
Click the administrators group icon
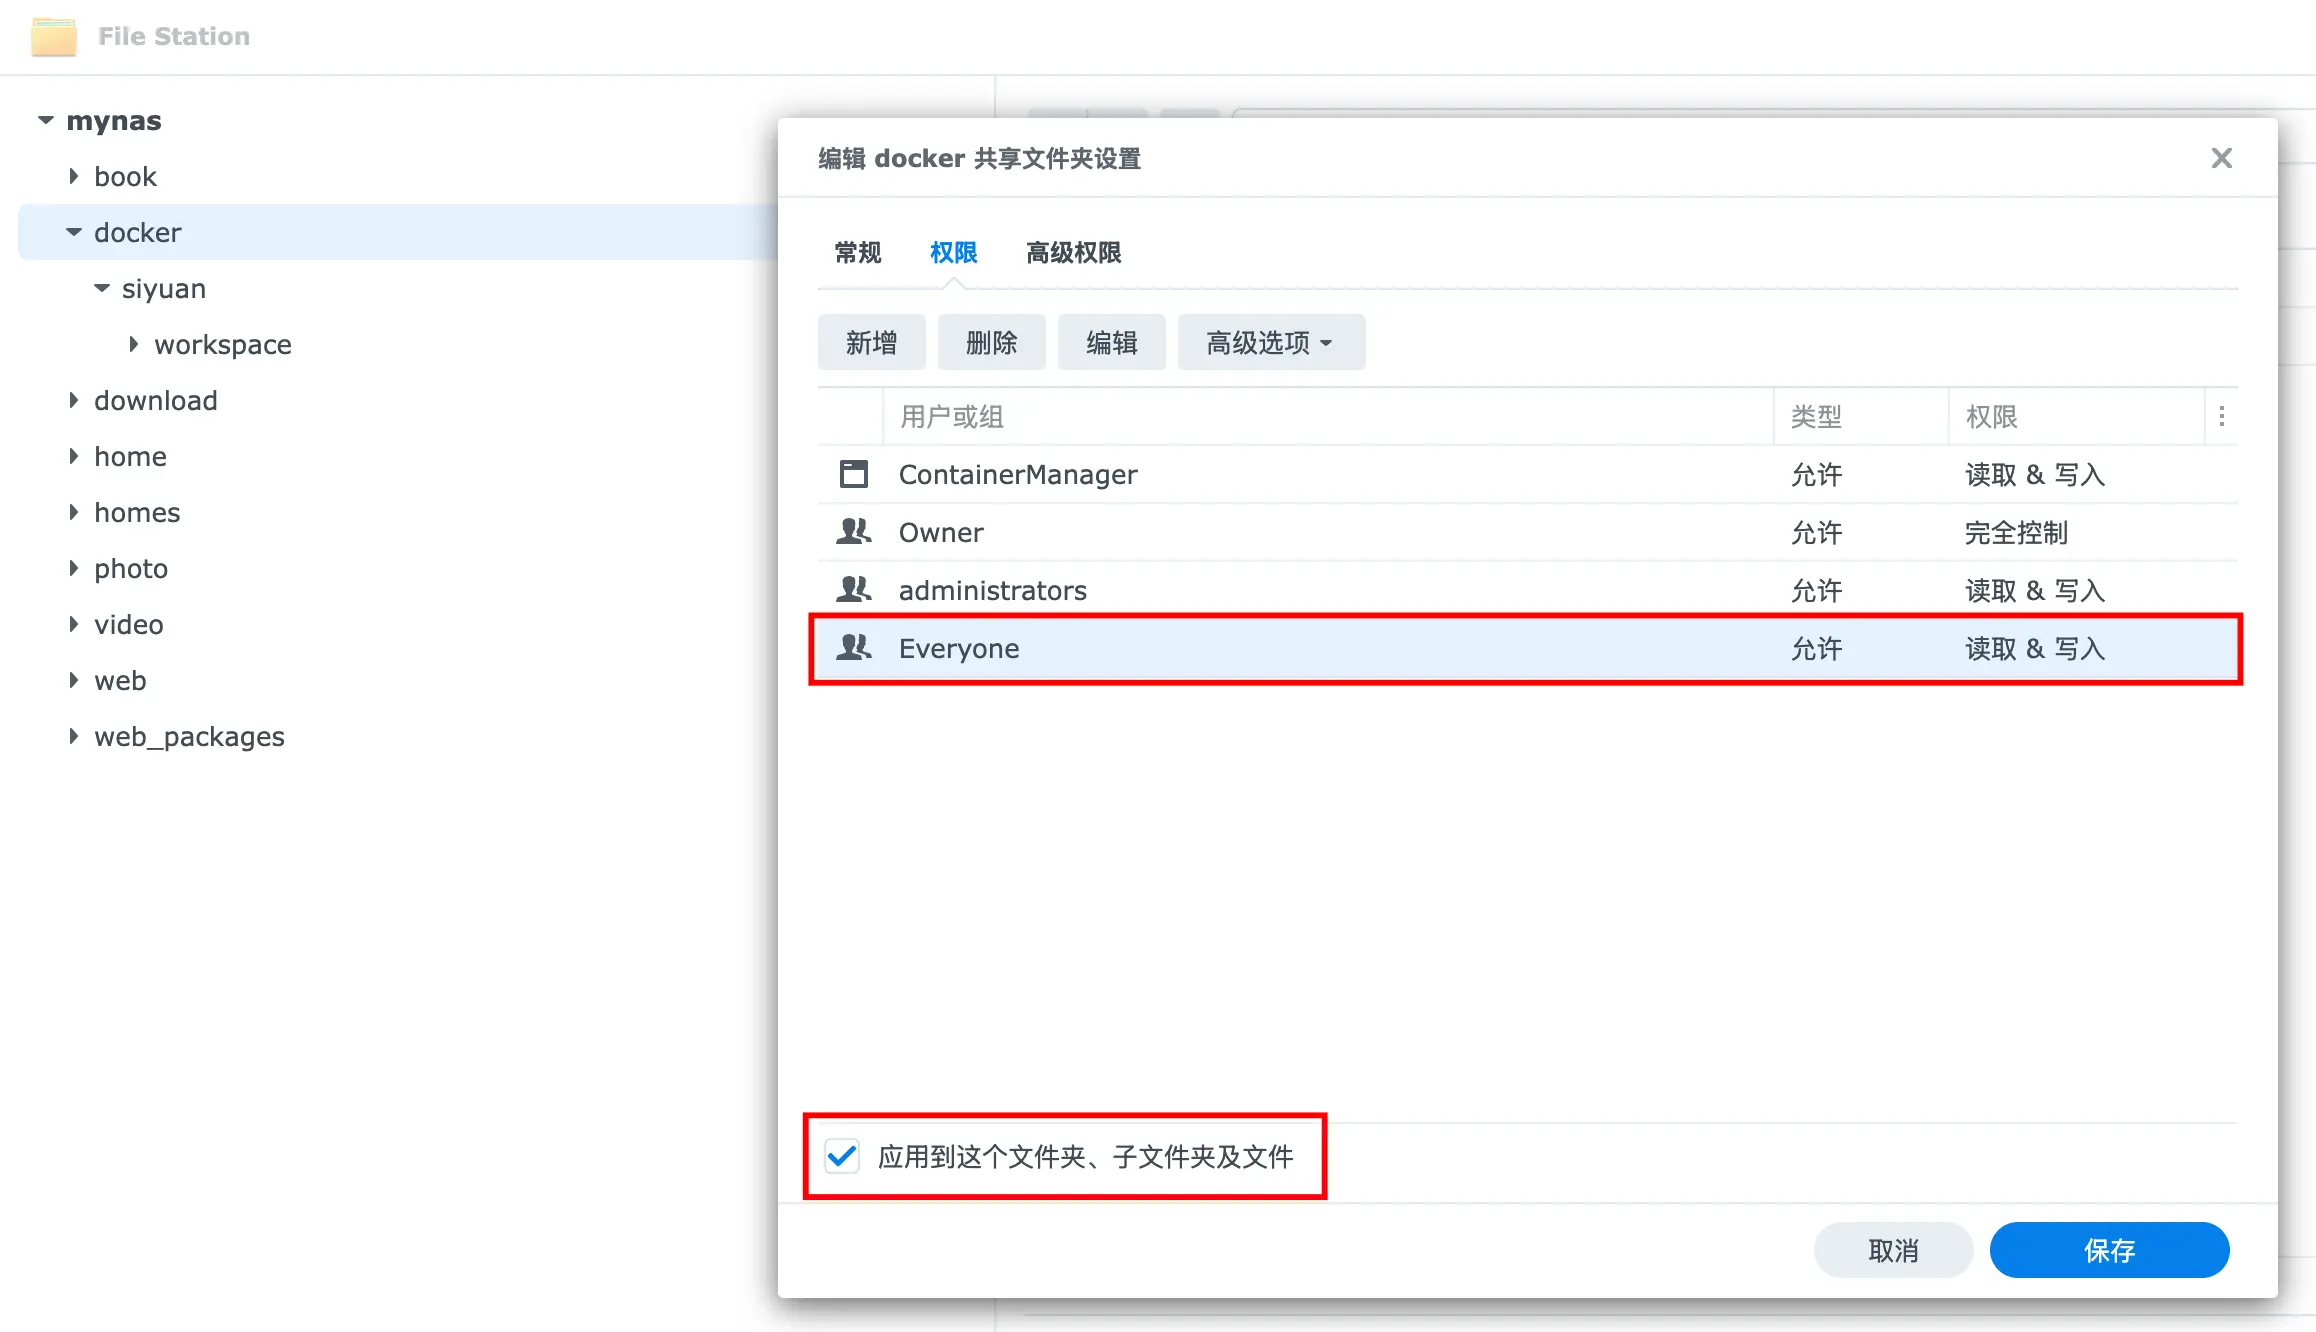[x=853, y=590]
